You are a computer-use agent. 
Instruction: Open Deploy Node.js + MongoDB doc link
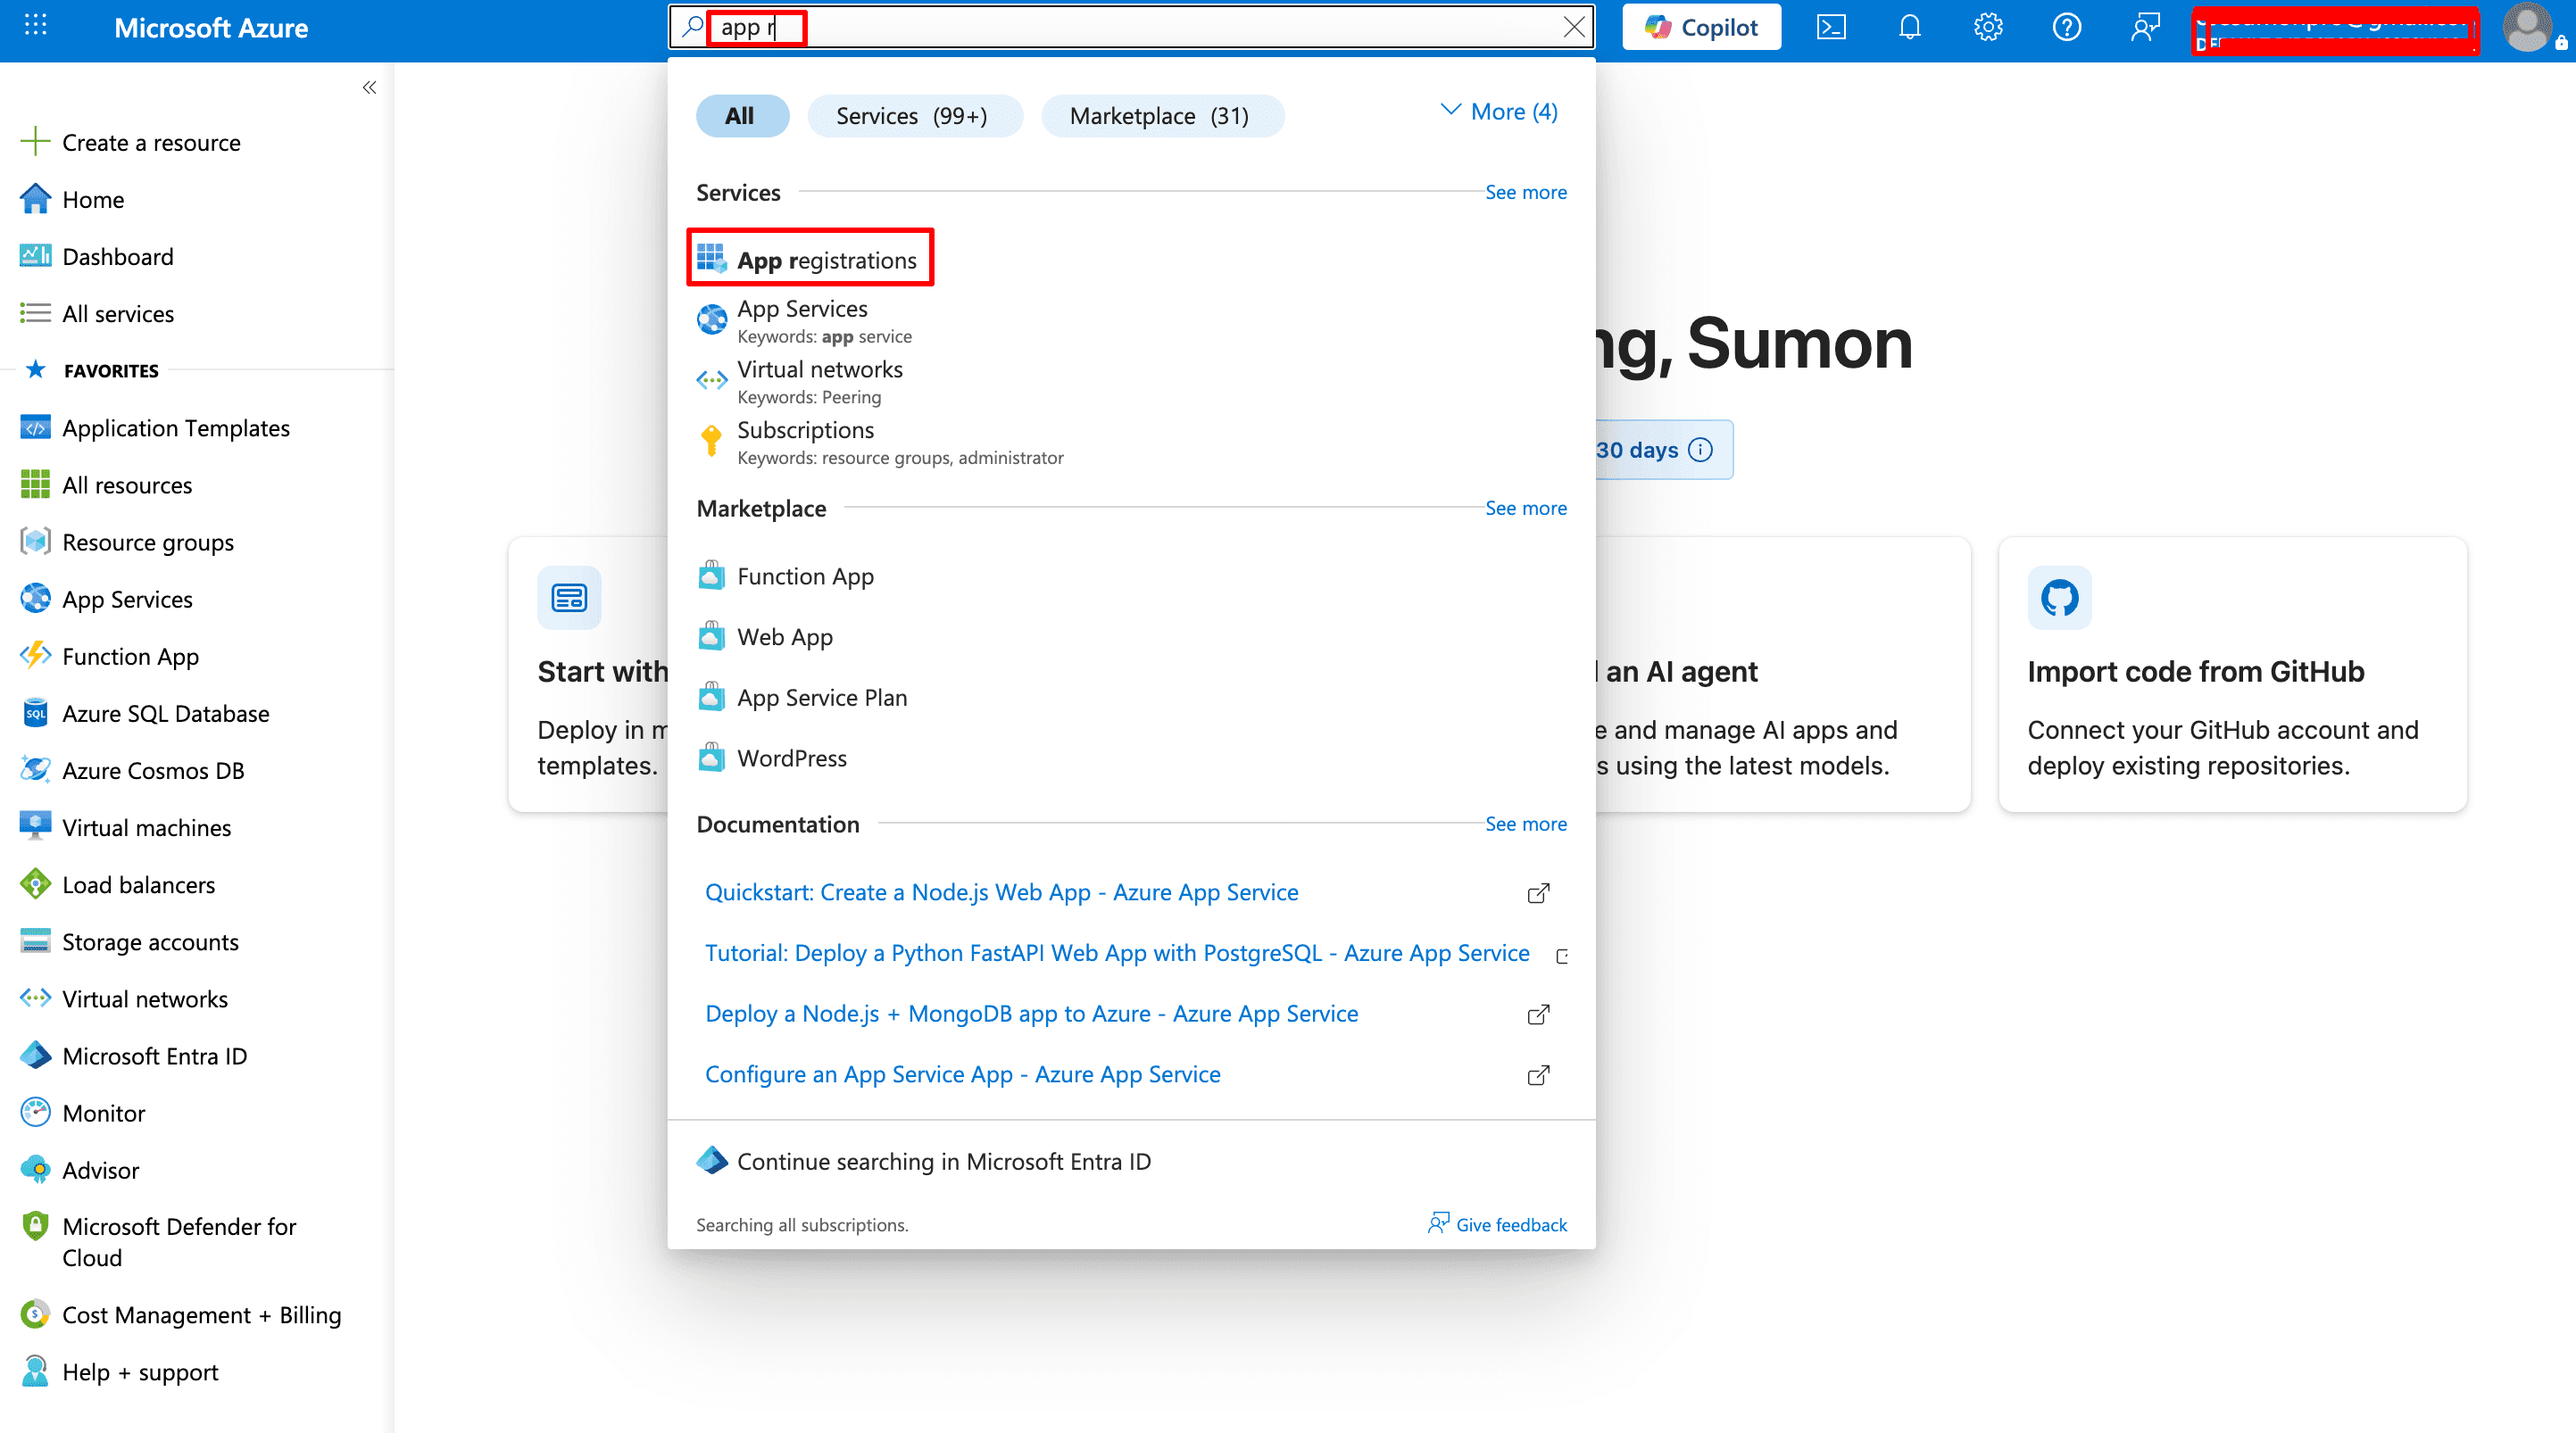pos(1031,1013)
